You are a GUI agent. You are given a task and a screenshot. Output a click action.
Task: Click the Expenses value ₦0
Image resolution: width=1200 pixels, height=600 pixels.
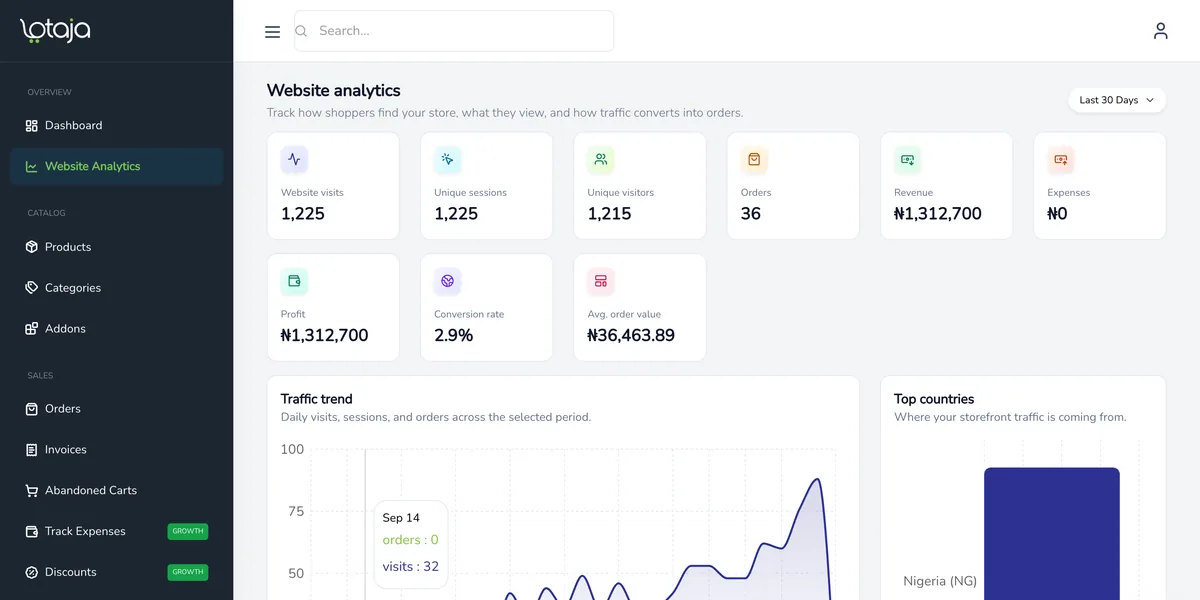point(1057,214)
